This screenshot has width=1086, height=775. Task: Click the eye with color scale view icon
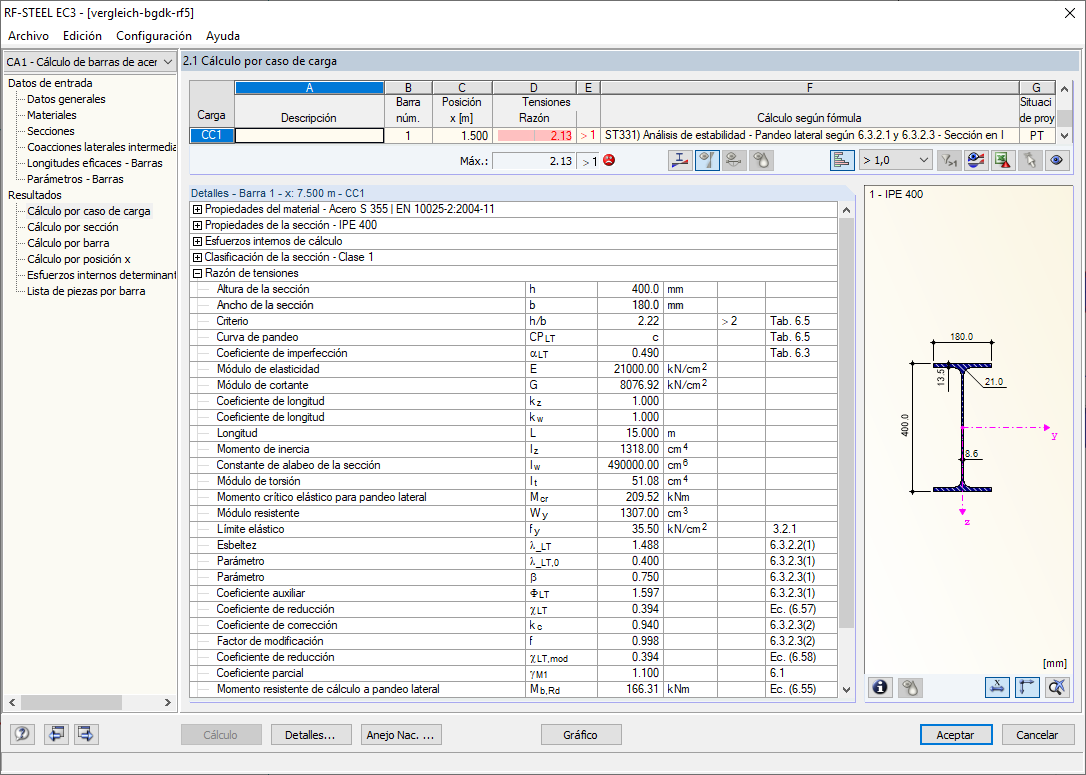[x=975, y=161]
